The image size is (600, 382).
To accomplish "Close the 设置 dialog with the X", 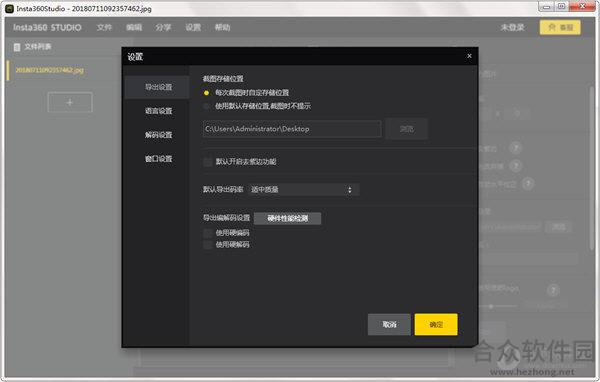I will click(x=469, y=56).
